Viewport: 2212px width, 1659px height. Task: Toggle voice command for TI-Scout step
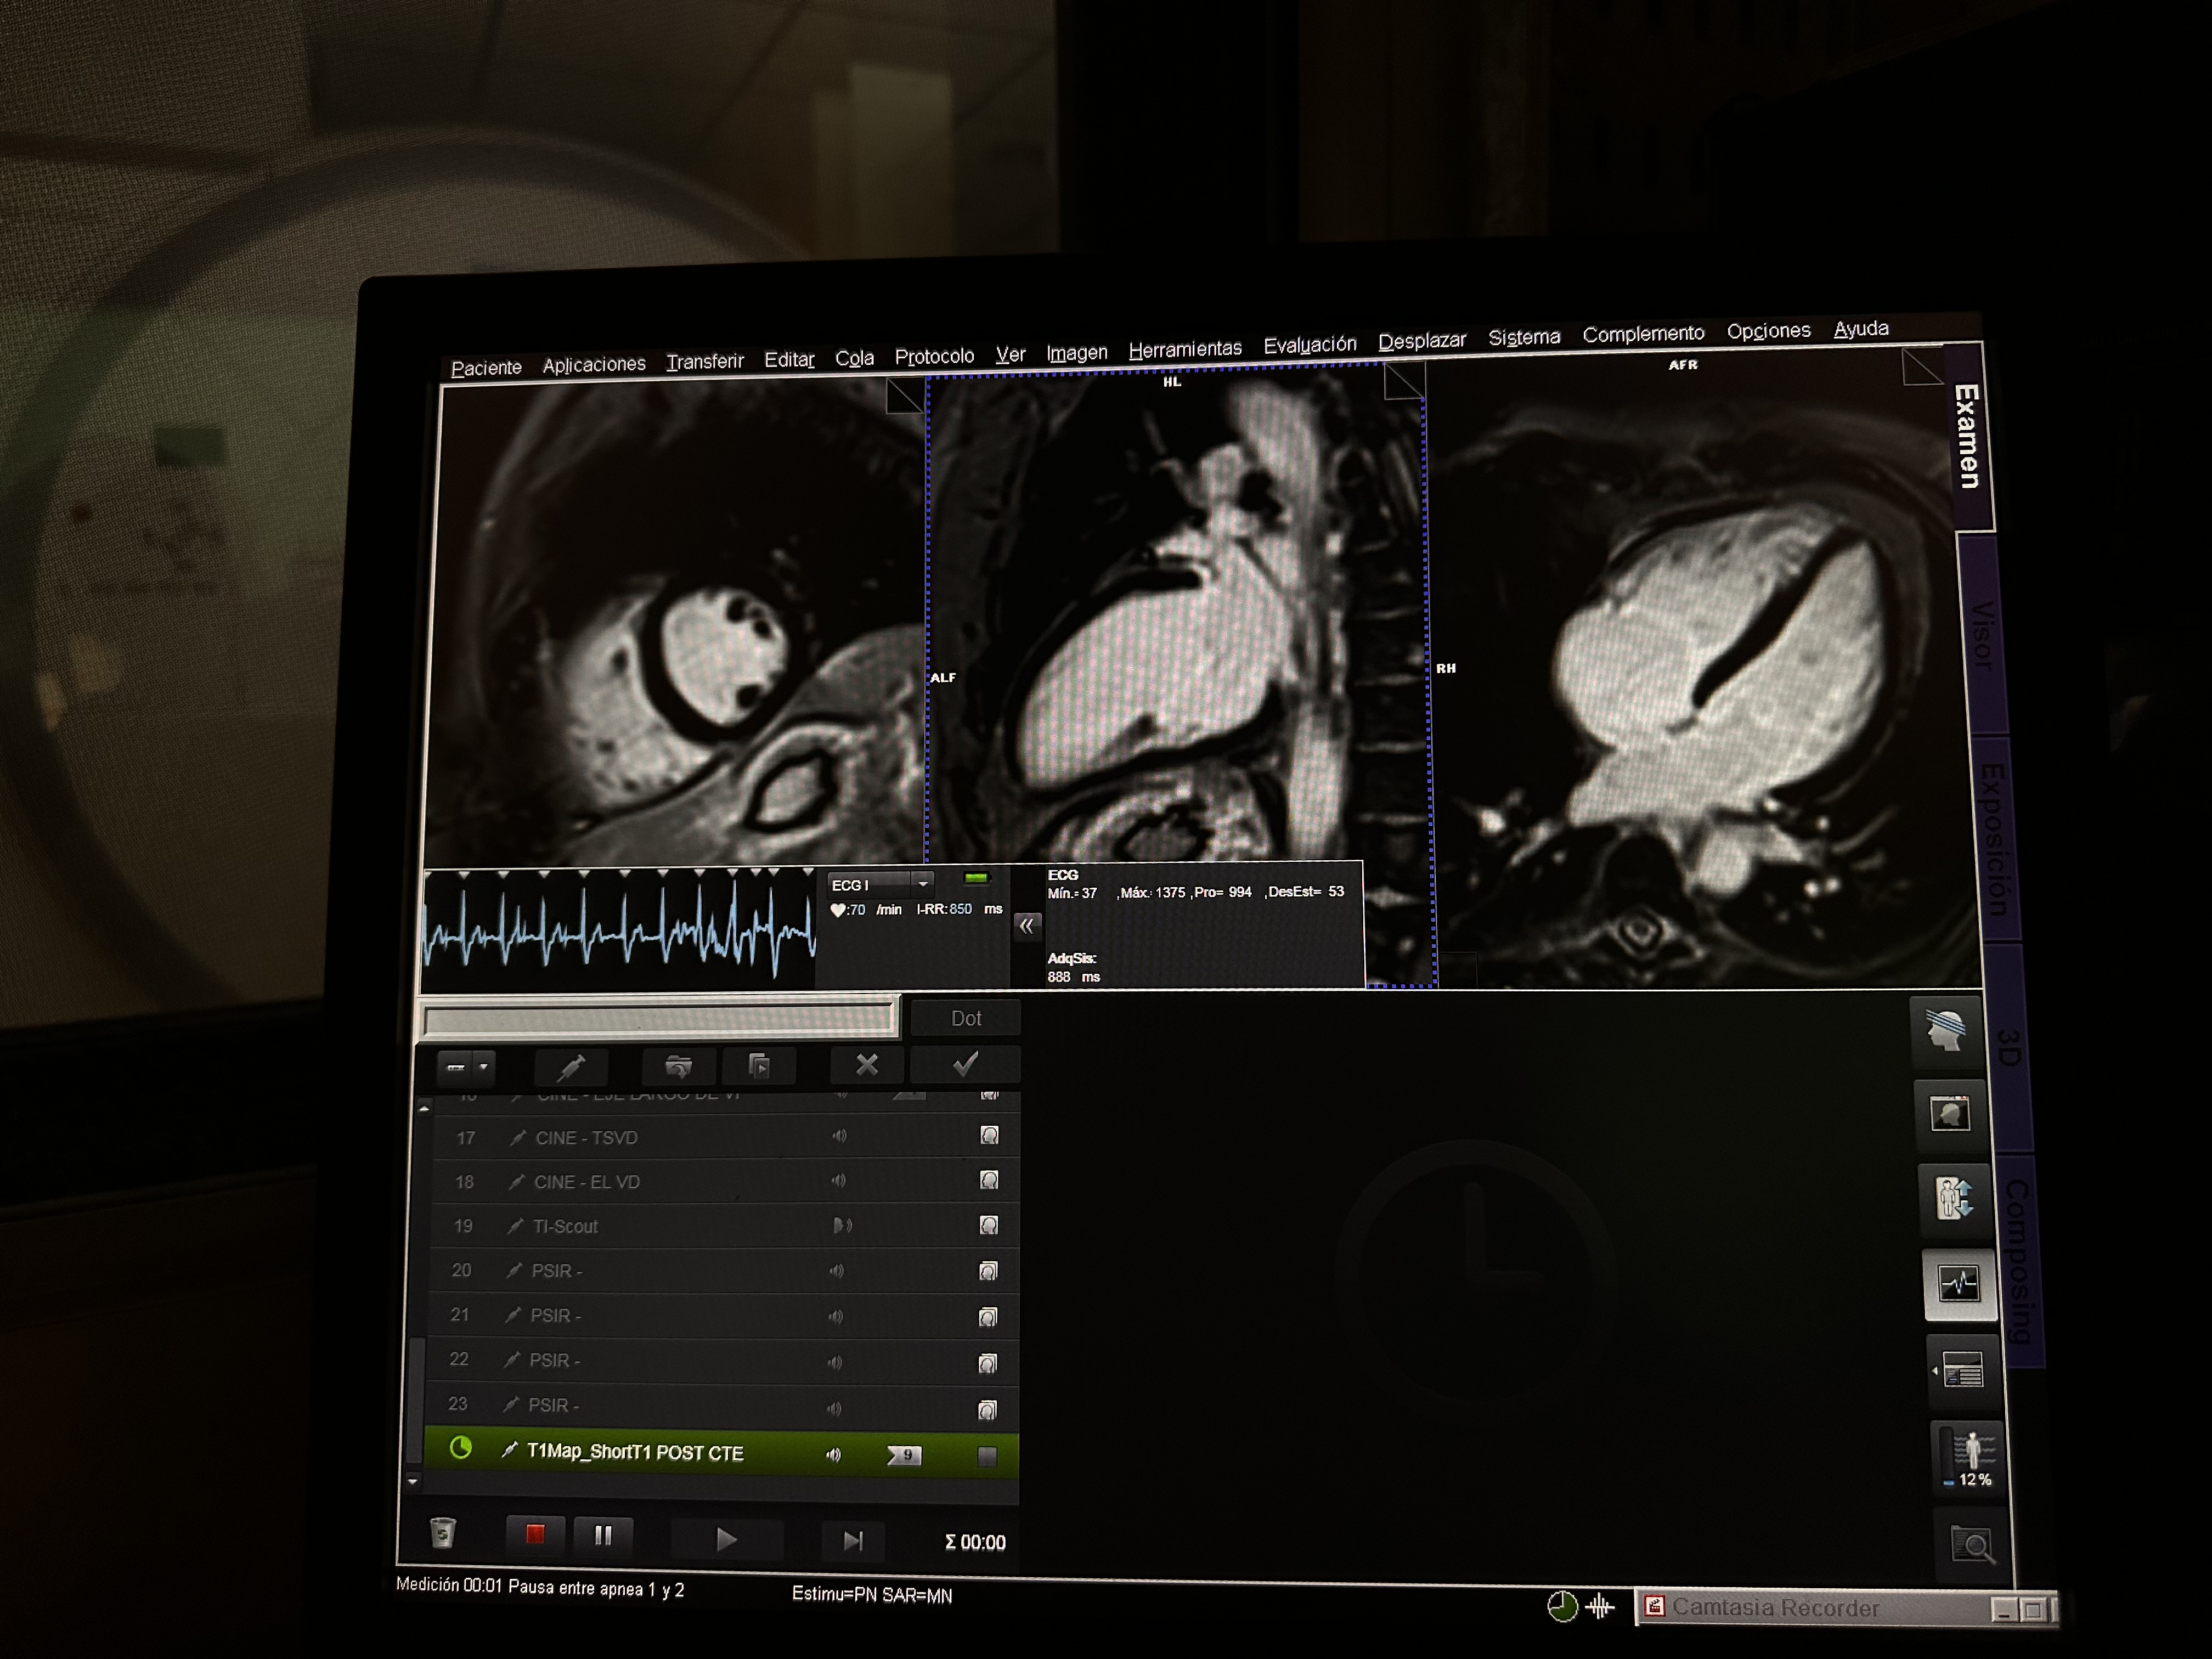[842, 1225]
